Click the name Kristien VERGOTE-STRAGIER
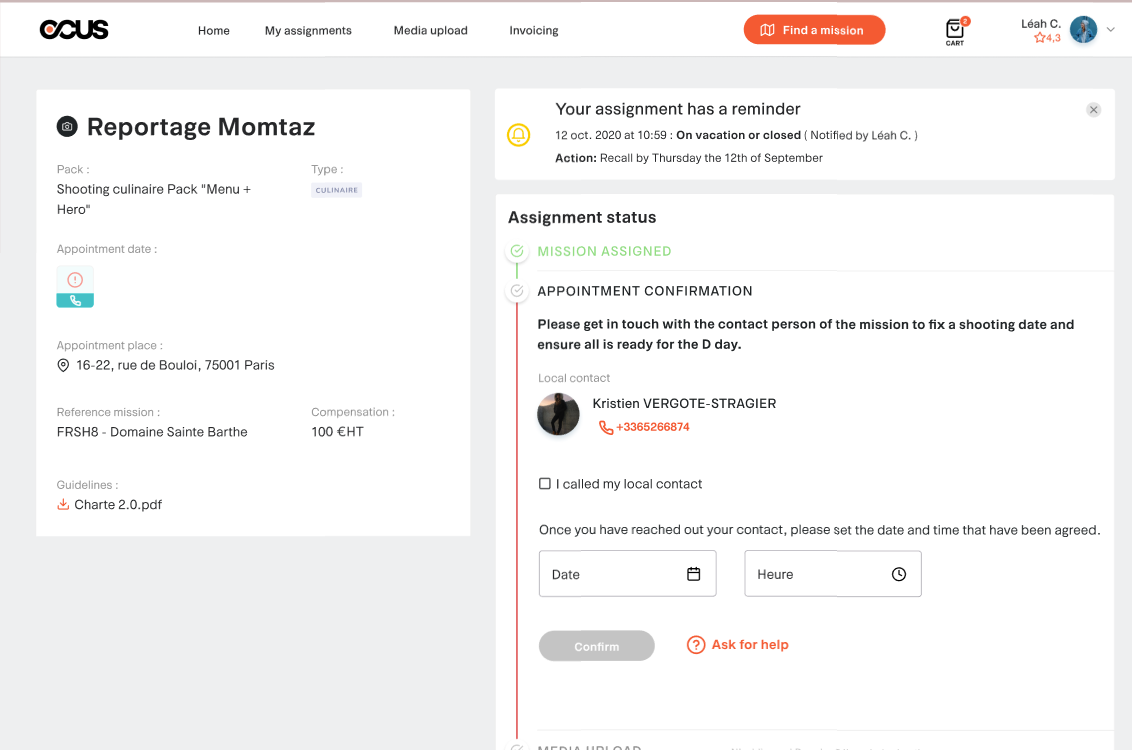Screen dimensions: 1132x750 (x=684, y=404)
